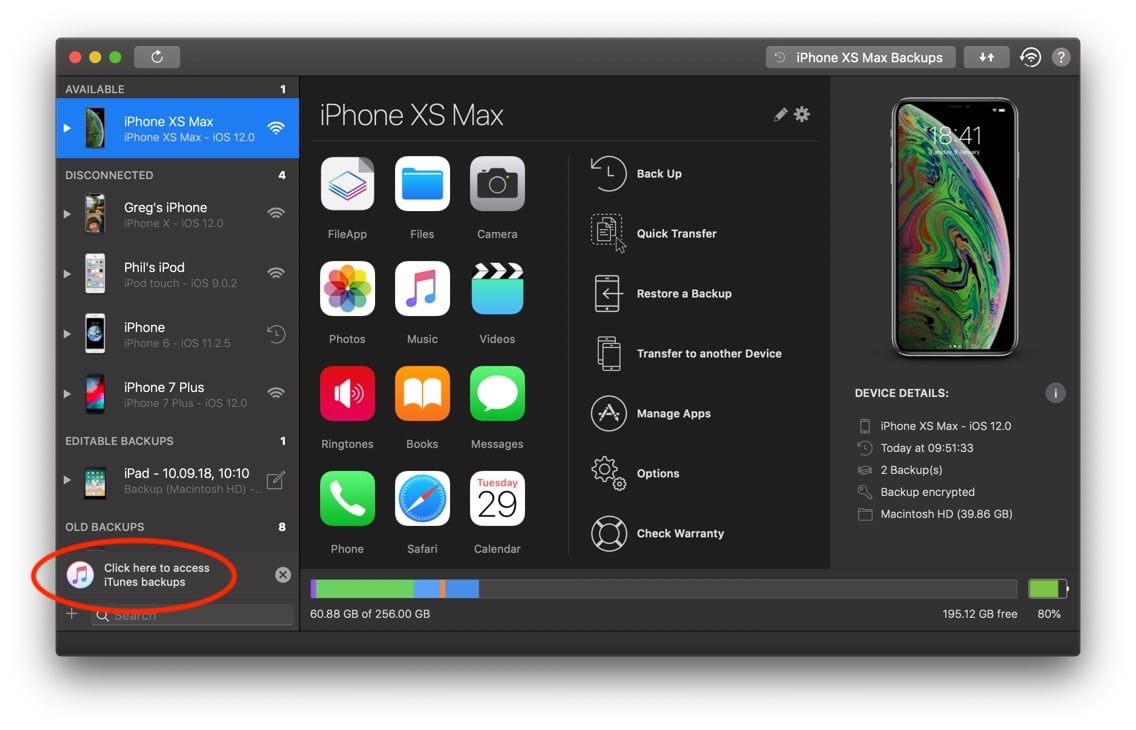Open the Photos app icon

pos(347,289)
